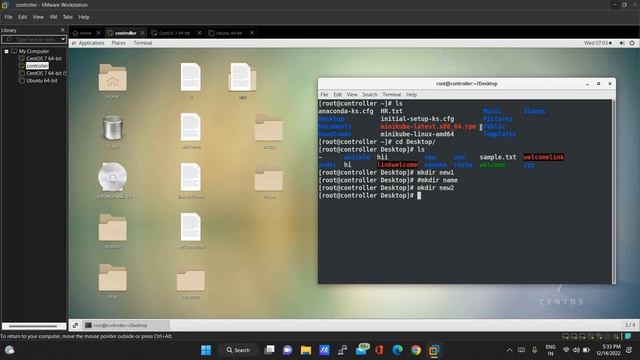Click the library panel horizontal scrollbar
This screenshot has width=640, height=360.
click(x=34, y=326)
